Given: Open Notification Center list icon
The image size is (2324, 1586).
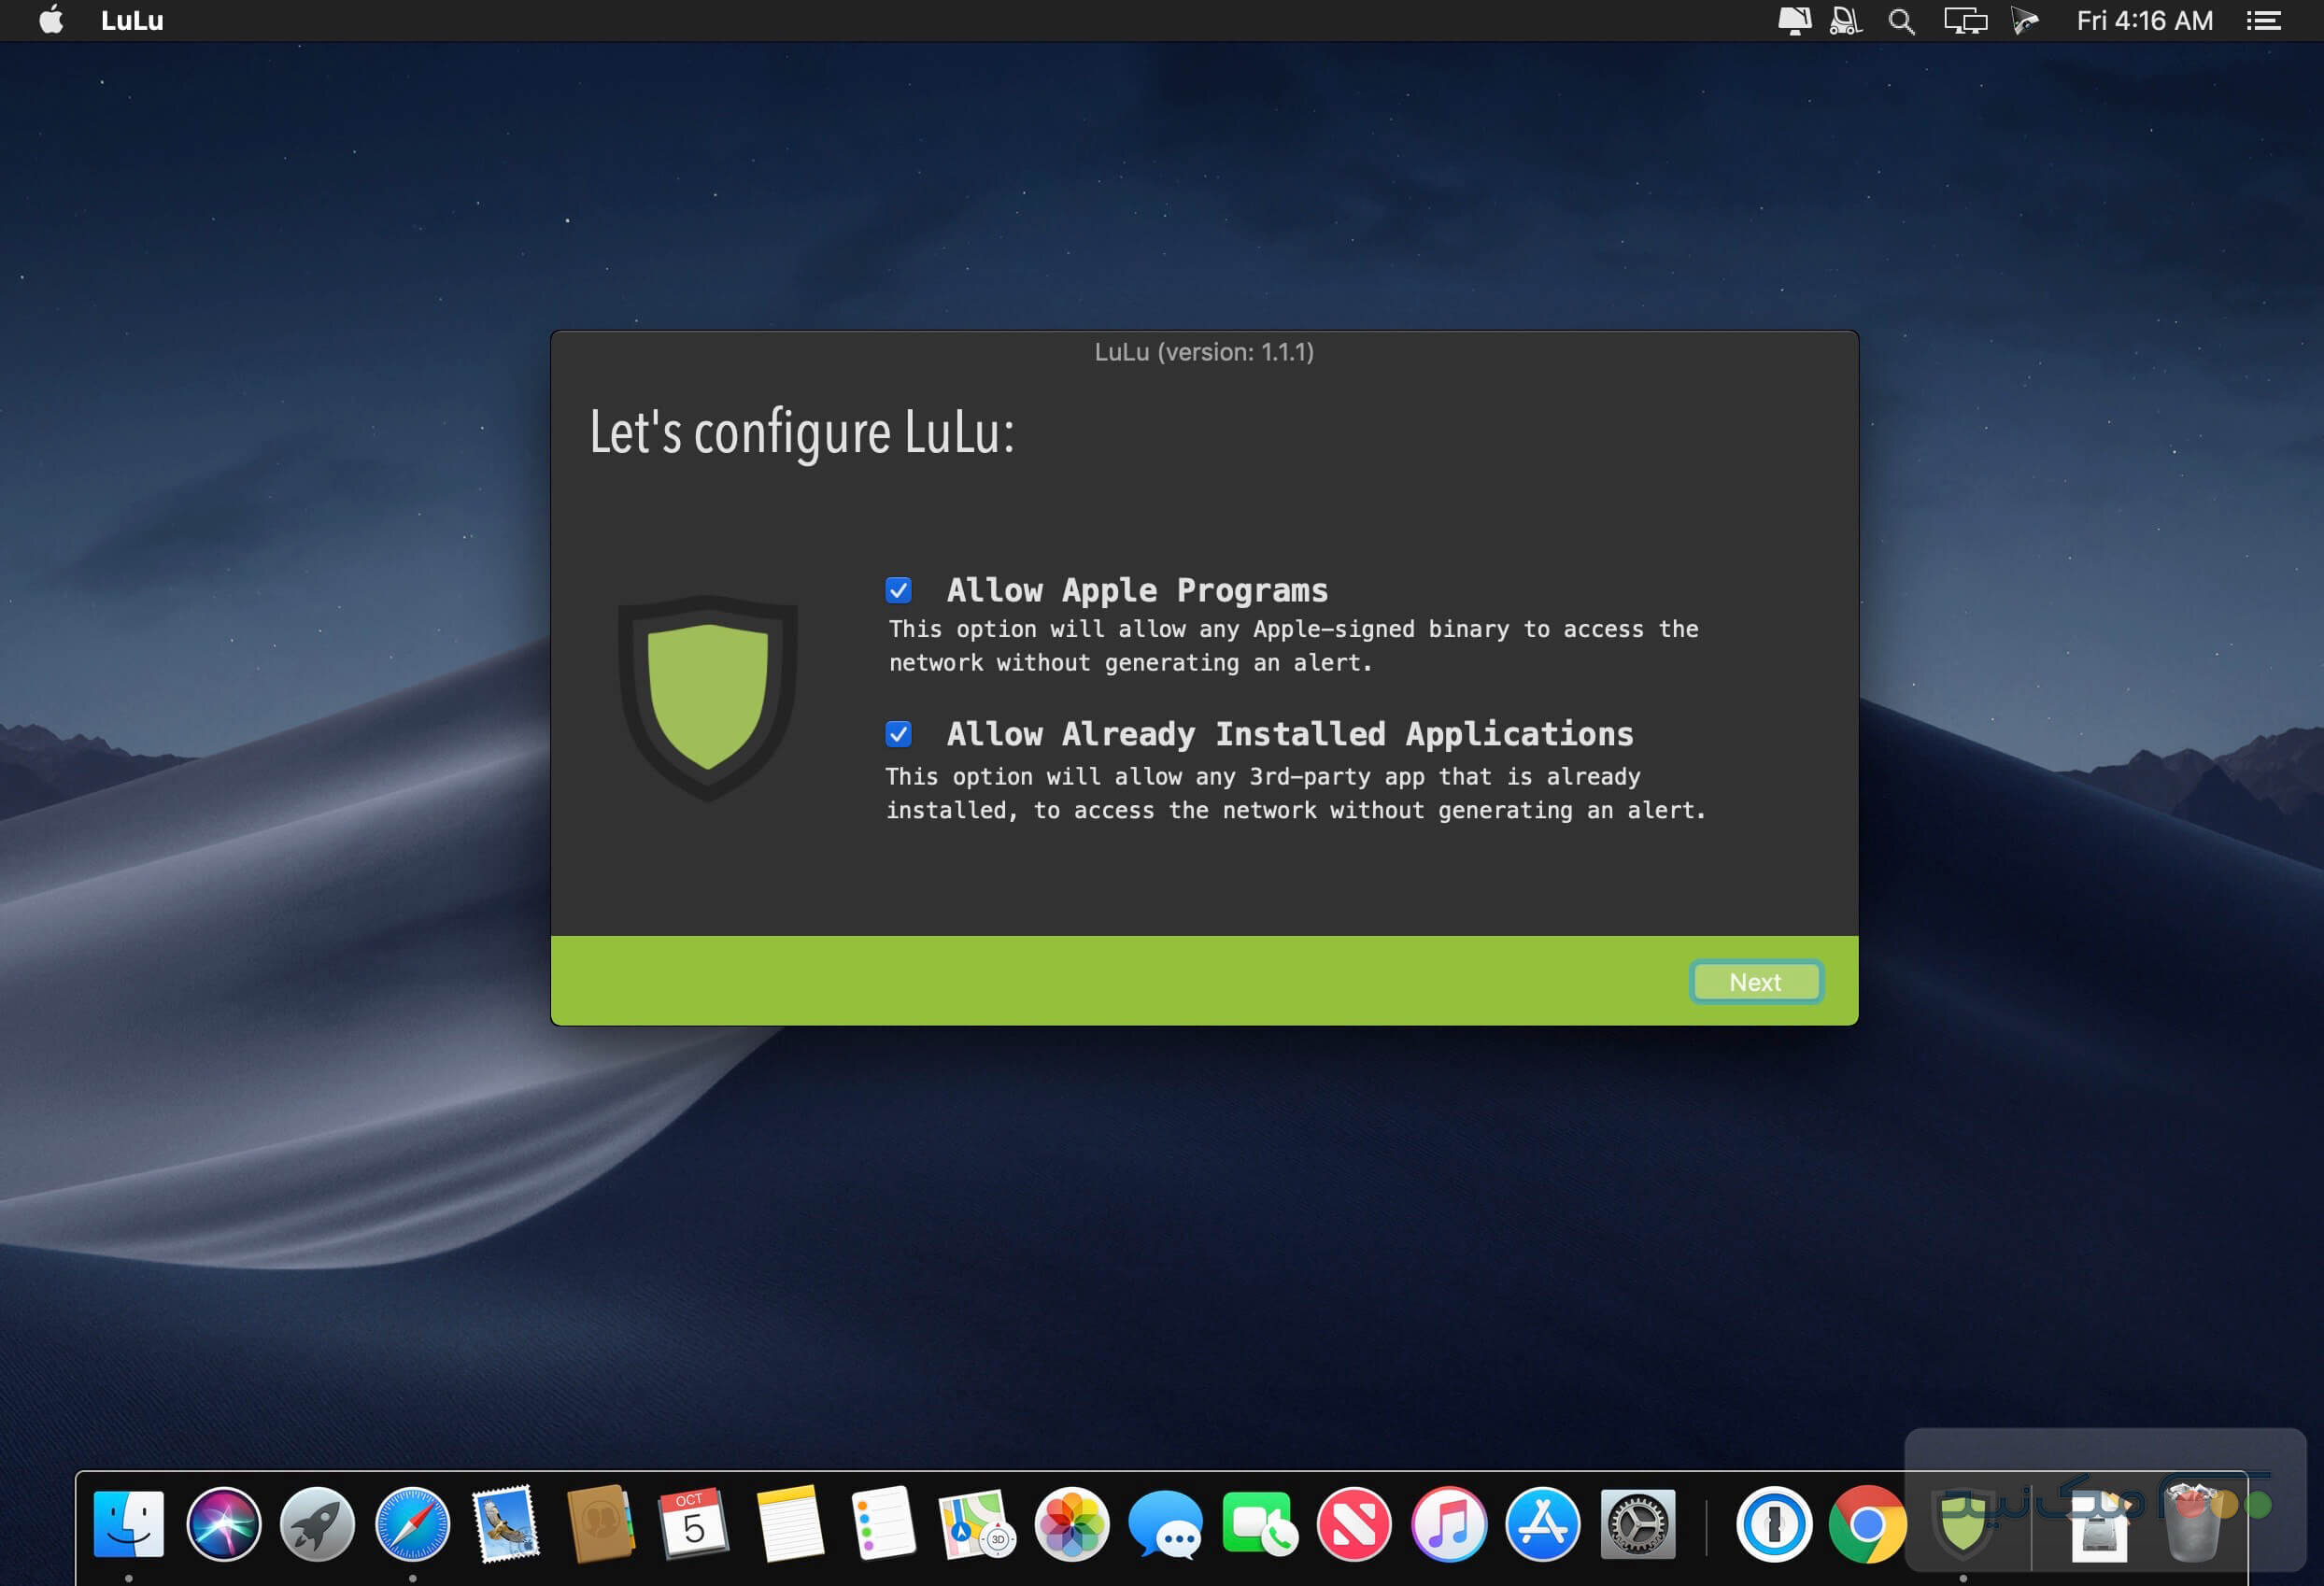Looking at the screenshot, I should pos(2263,21).
